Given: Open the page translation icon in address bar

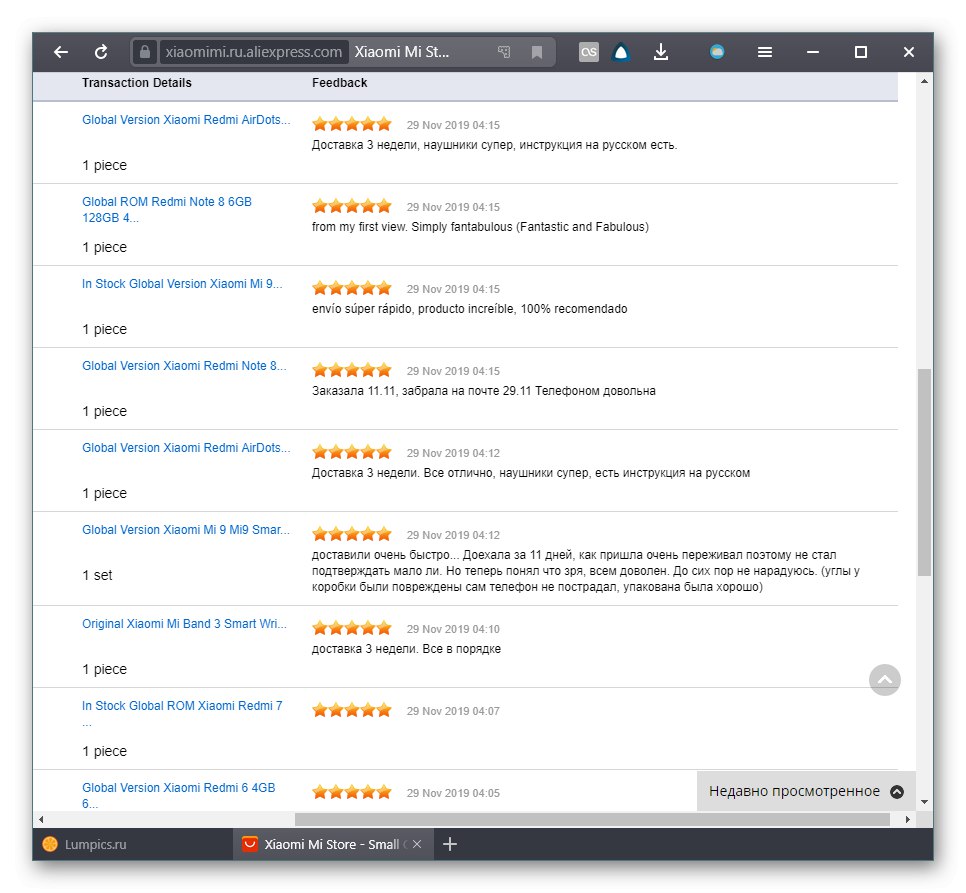Looking at the screenshot, I should click(x=504, y=52).
